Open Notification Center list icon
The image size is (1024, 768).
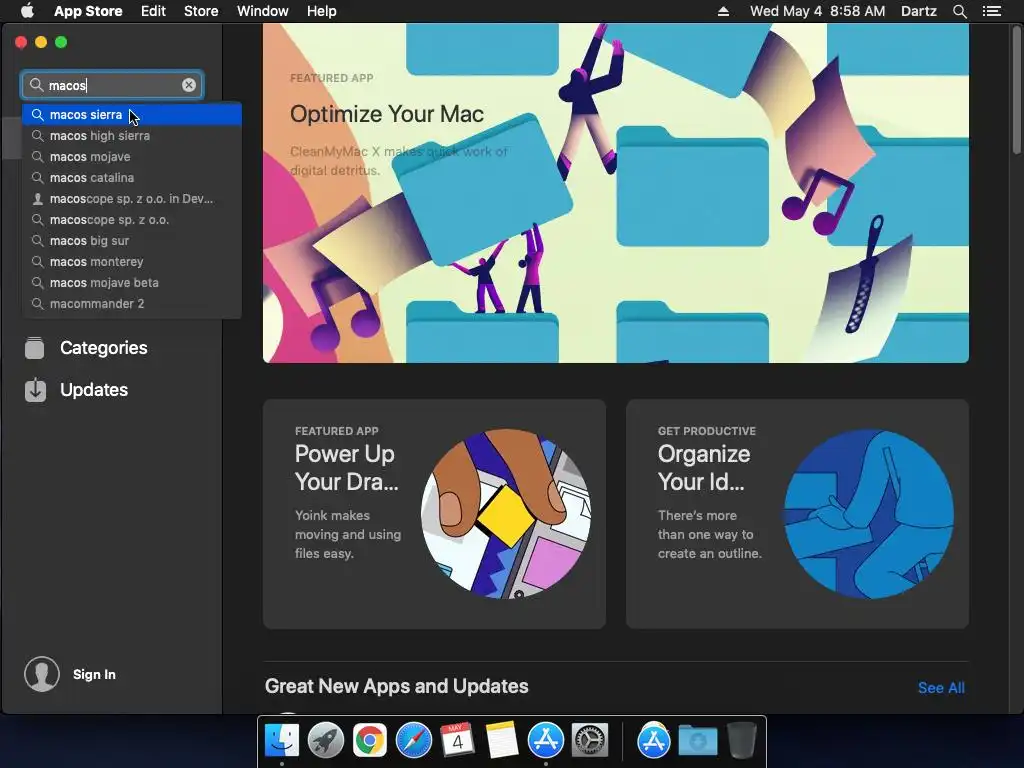[992, 11]
